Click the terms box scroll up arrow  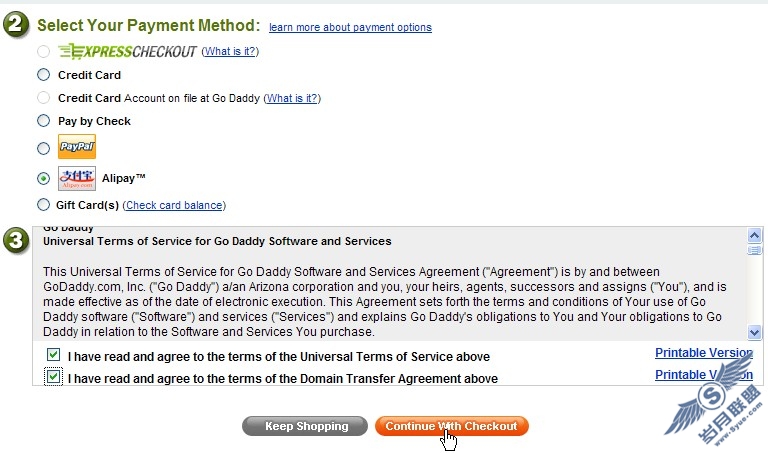(x=755, y=235)
